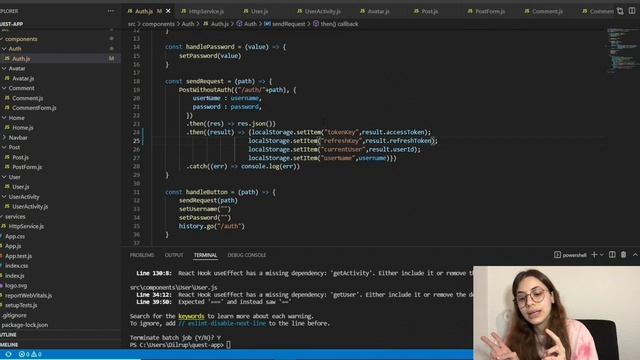This screenshot has width=640, height=360.
Task: Click components in the breadcrumb path
Action: [158, 24]
